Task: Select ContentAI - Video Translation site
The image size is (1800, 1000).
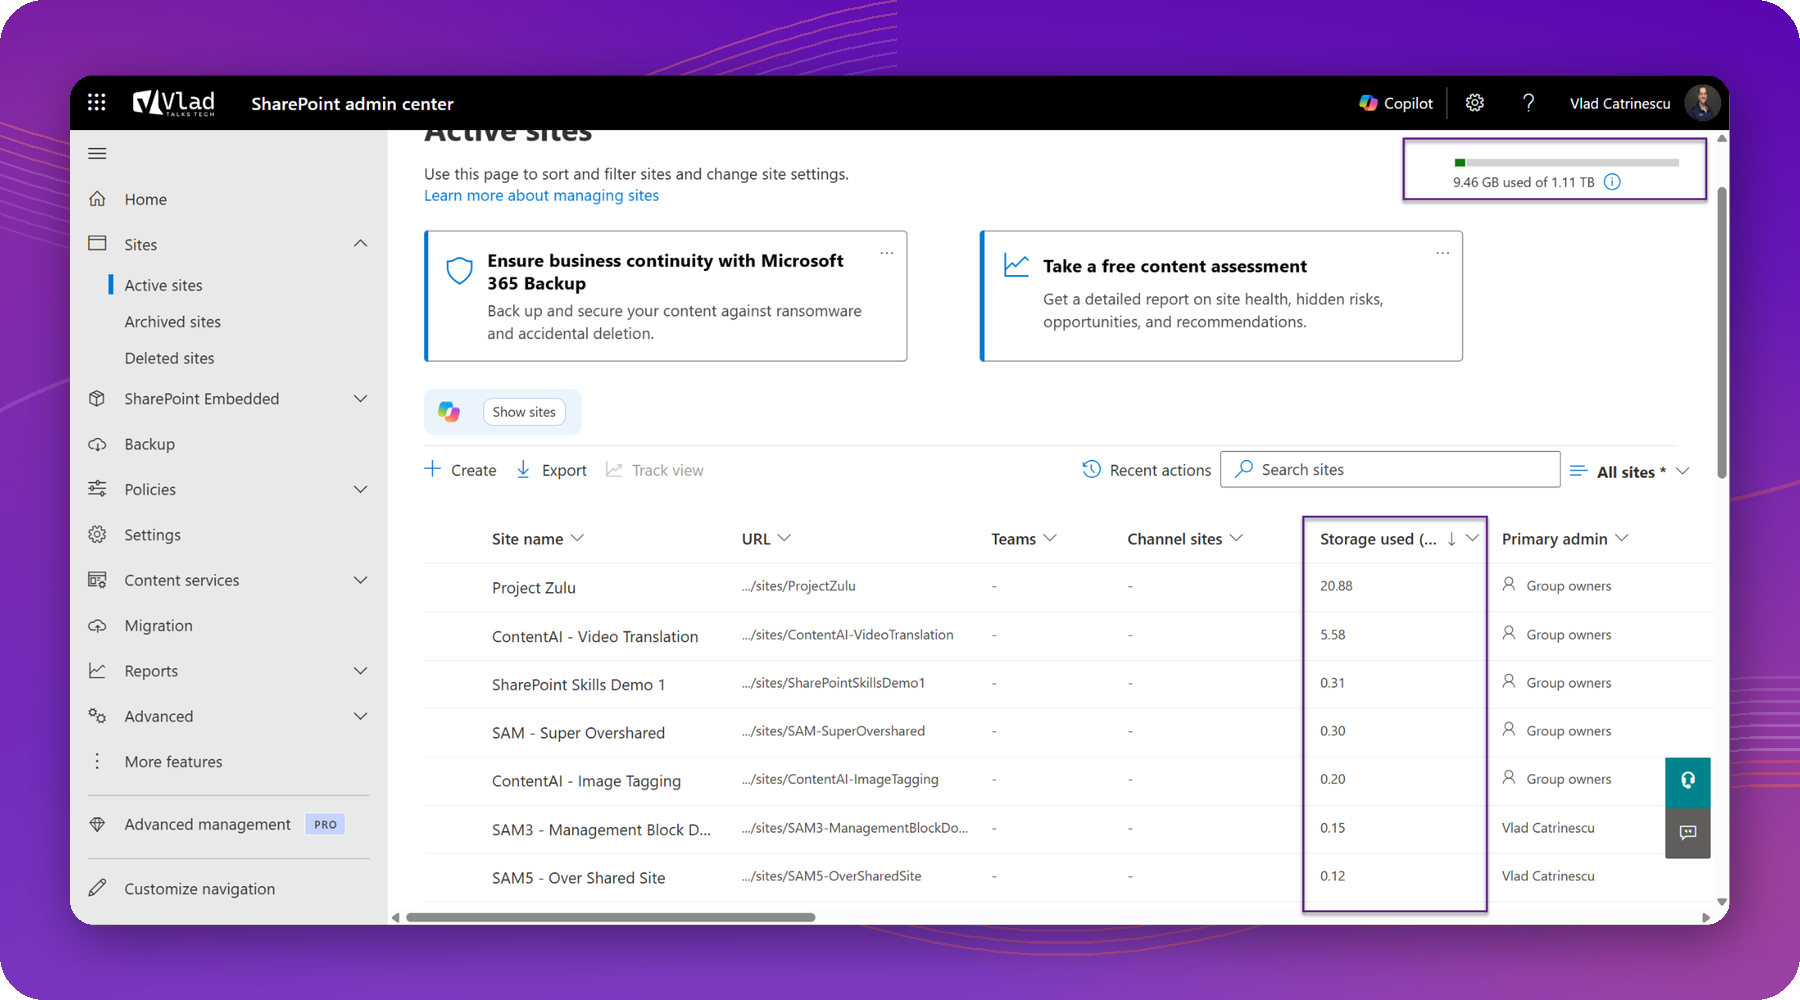Action: pos(595,636)
